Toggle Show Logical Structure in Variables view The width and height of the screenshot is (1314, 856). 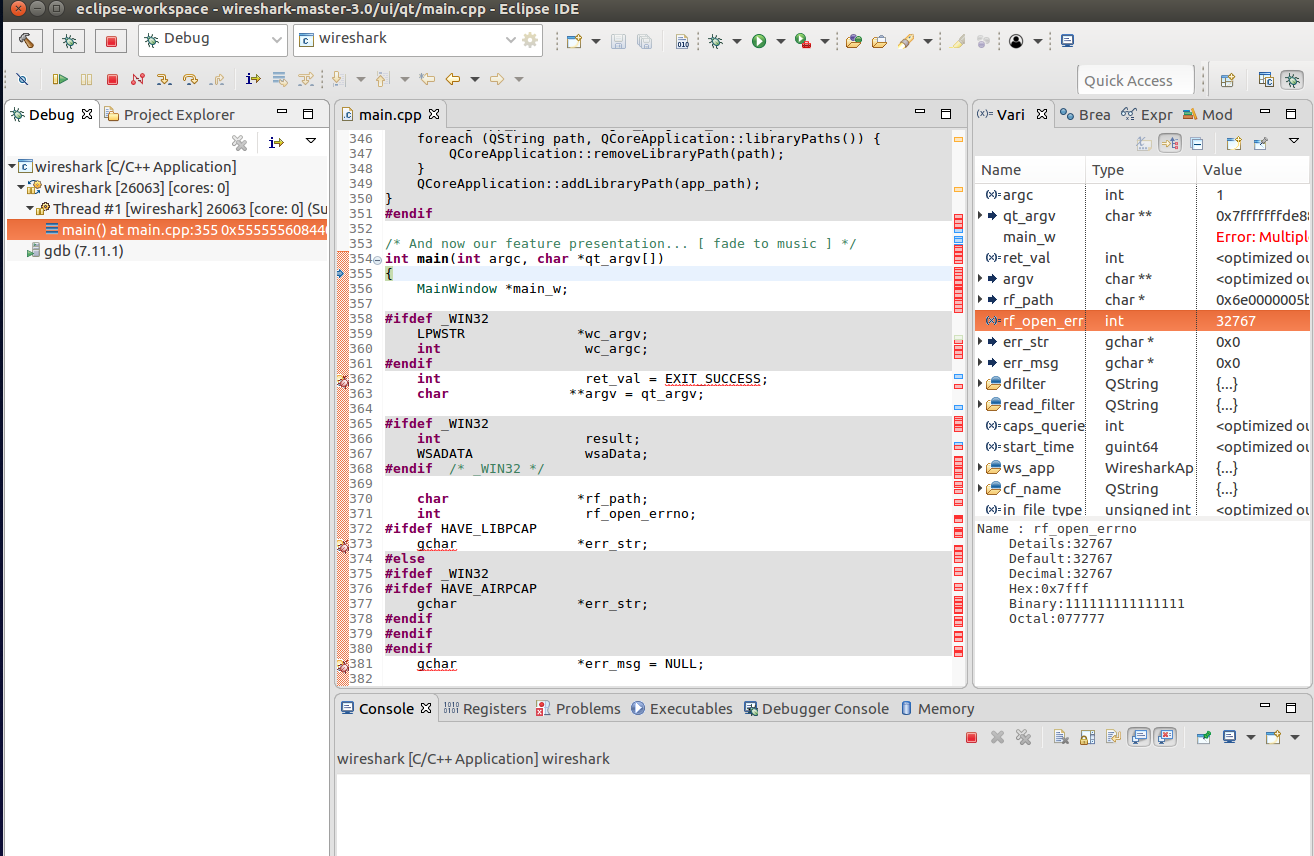[x=1170, y=143]
